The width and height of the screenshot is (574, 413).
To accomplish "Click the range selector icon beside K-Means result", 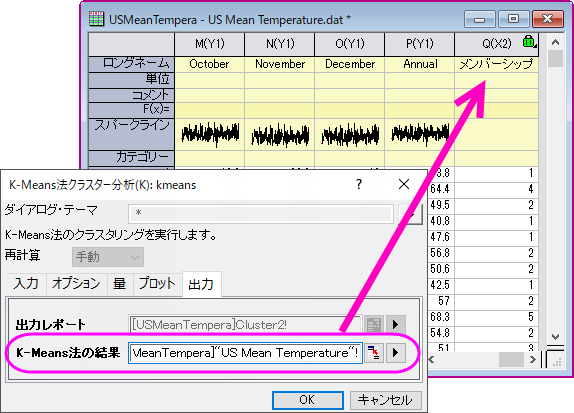I will coord(374,353).
